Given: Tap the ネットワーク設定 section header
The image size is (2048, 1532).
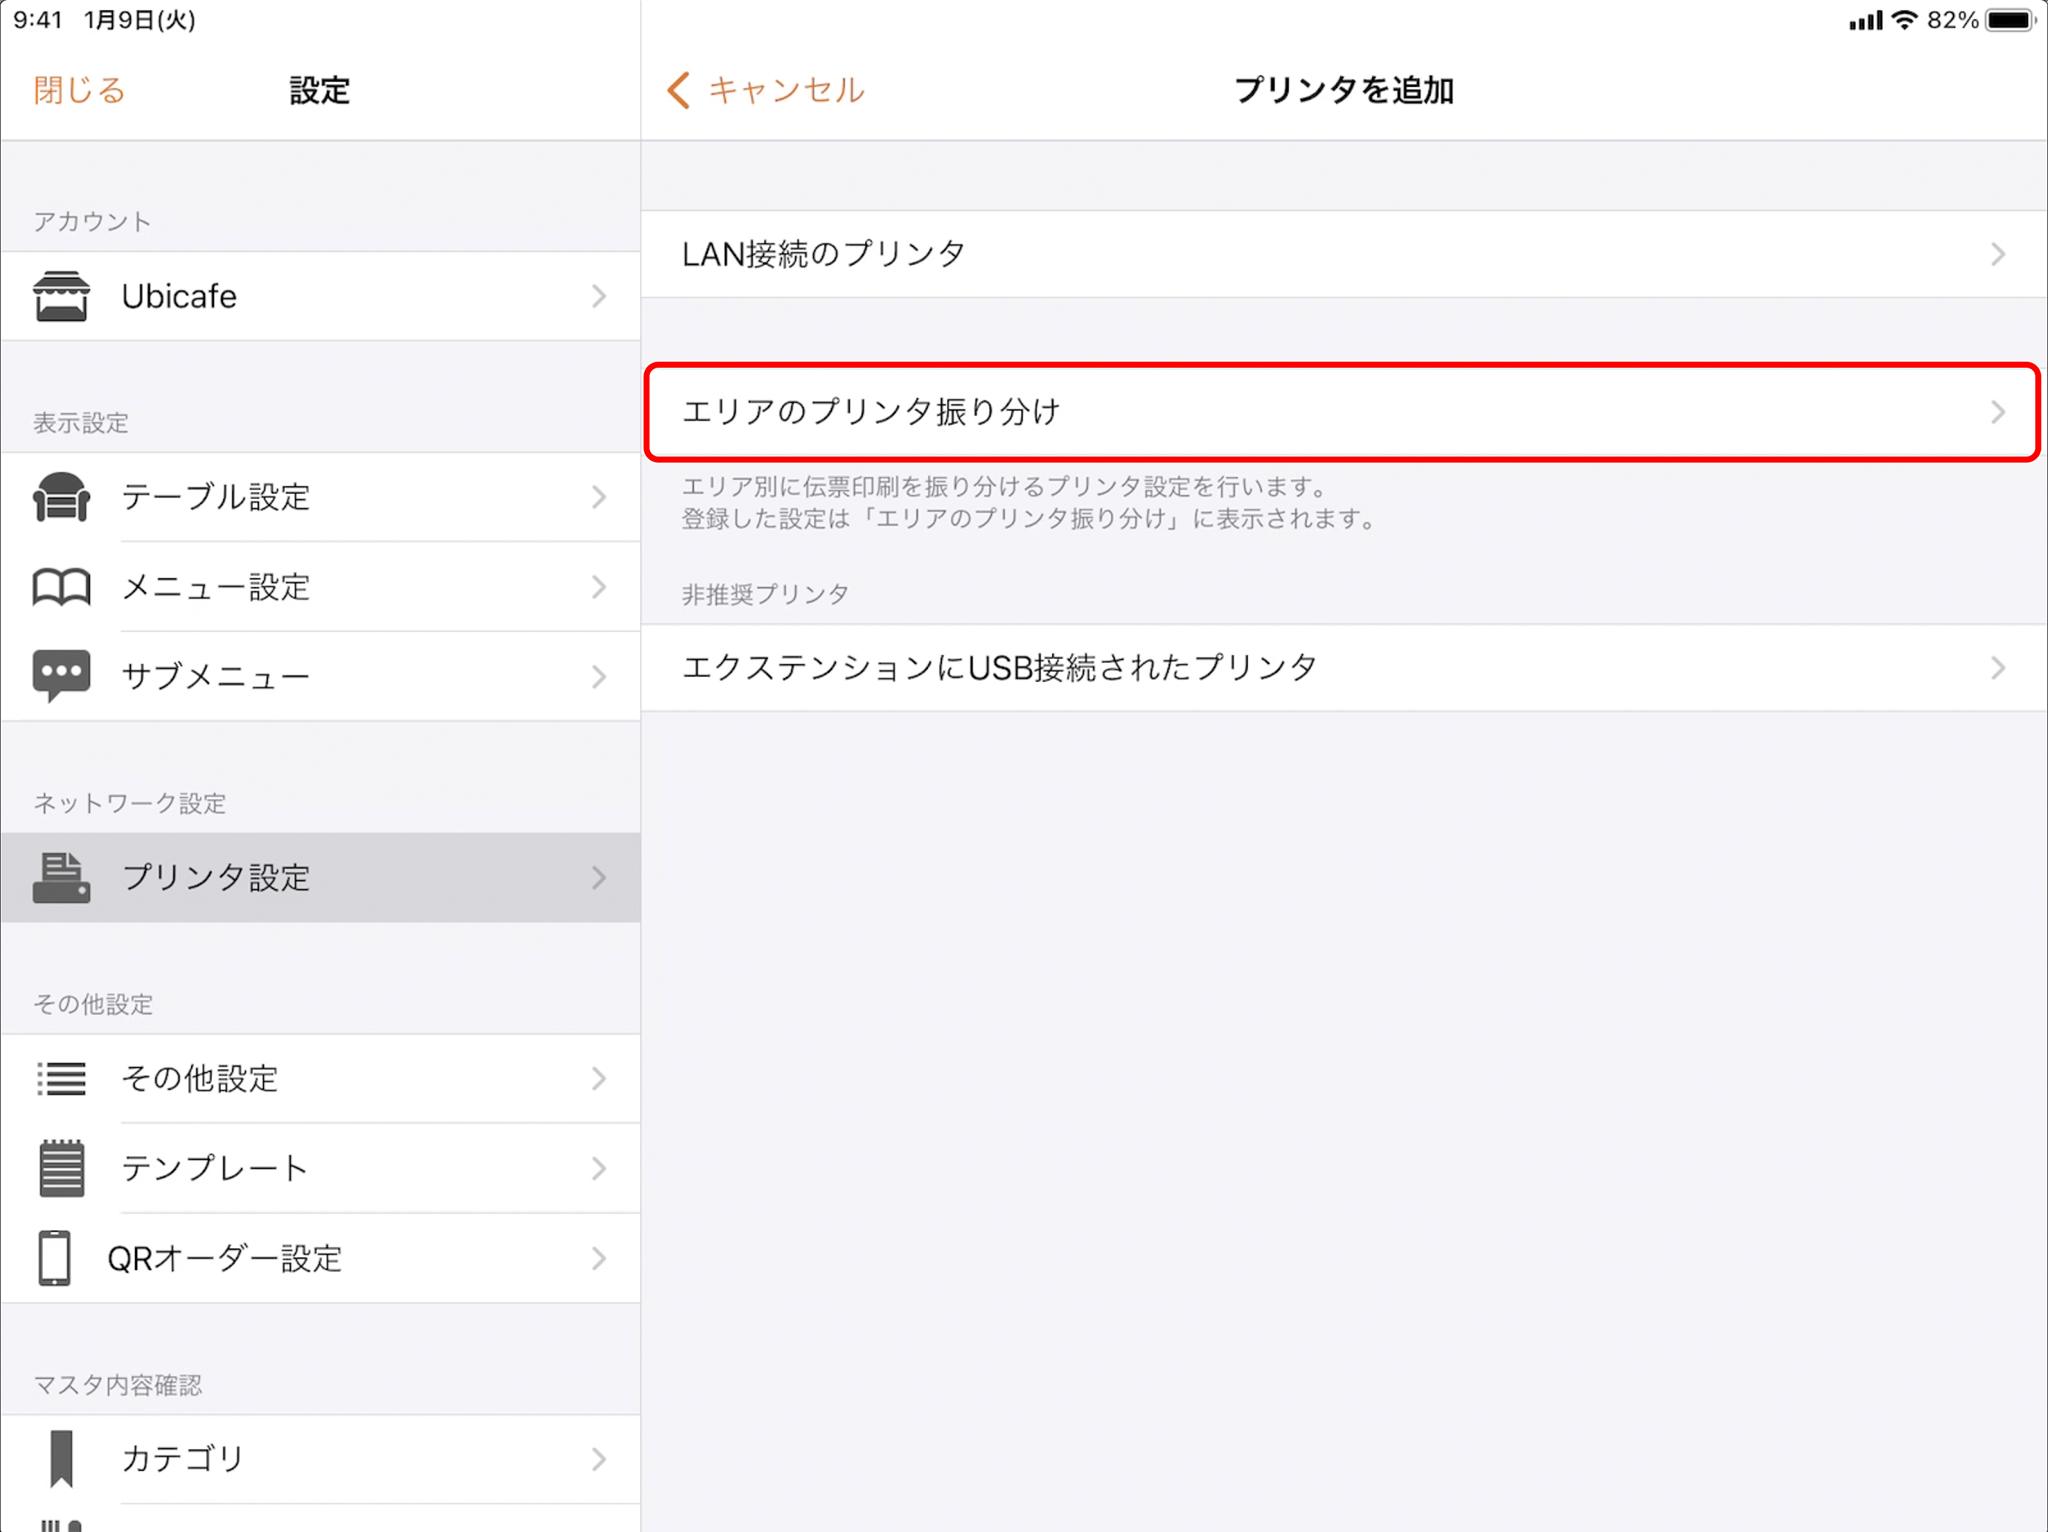Looking at the screenshot, I should pyautogui.click(x=130, y=803).
